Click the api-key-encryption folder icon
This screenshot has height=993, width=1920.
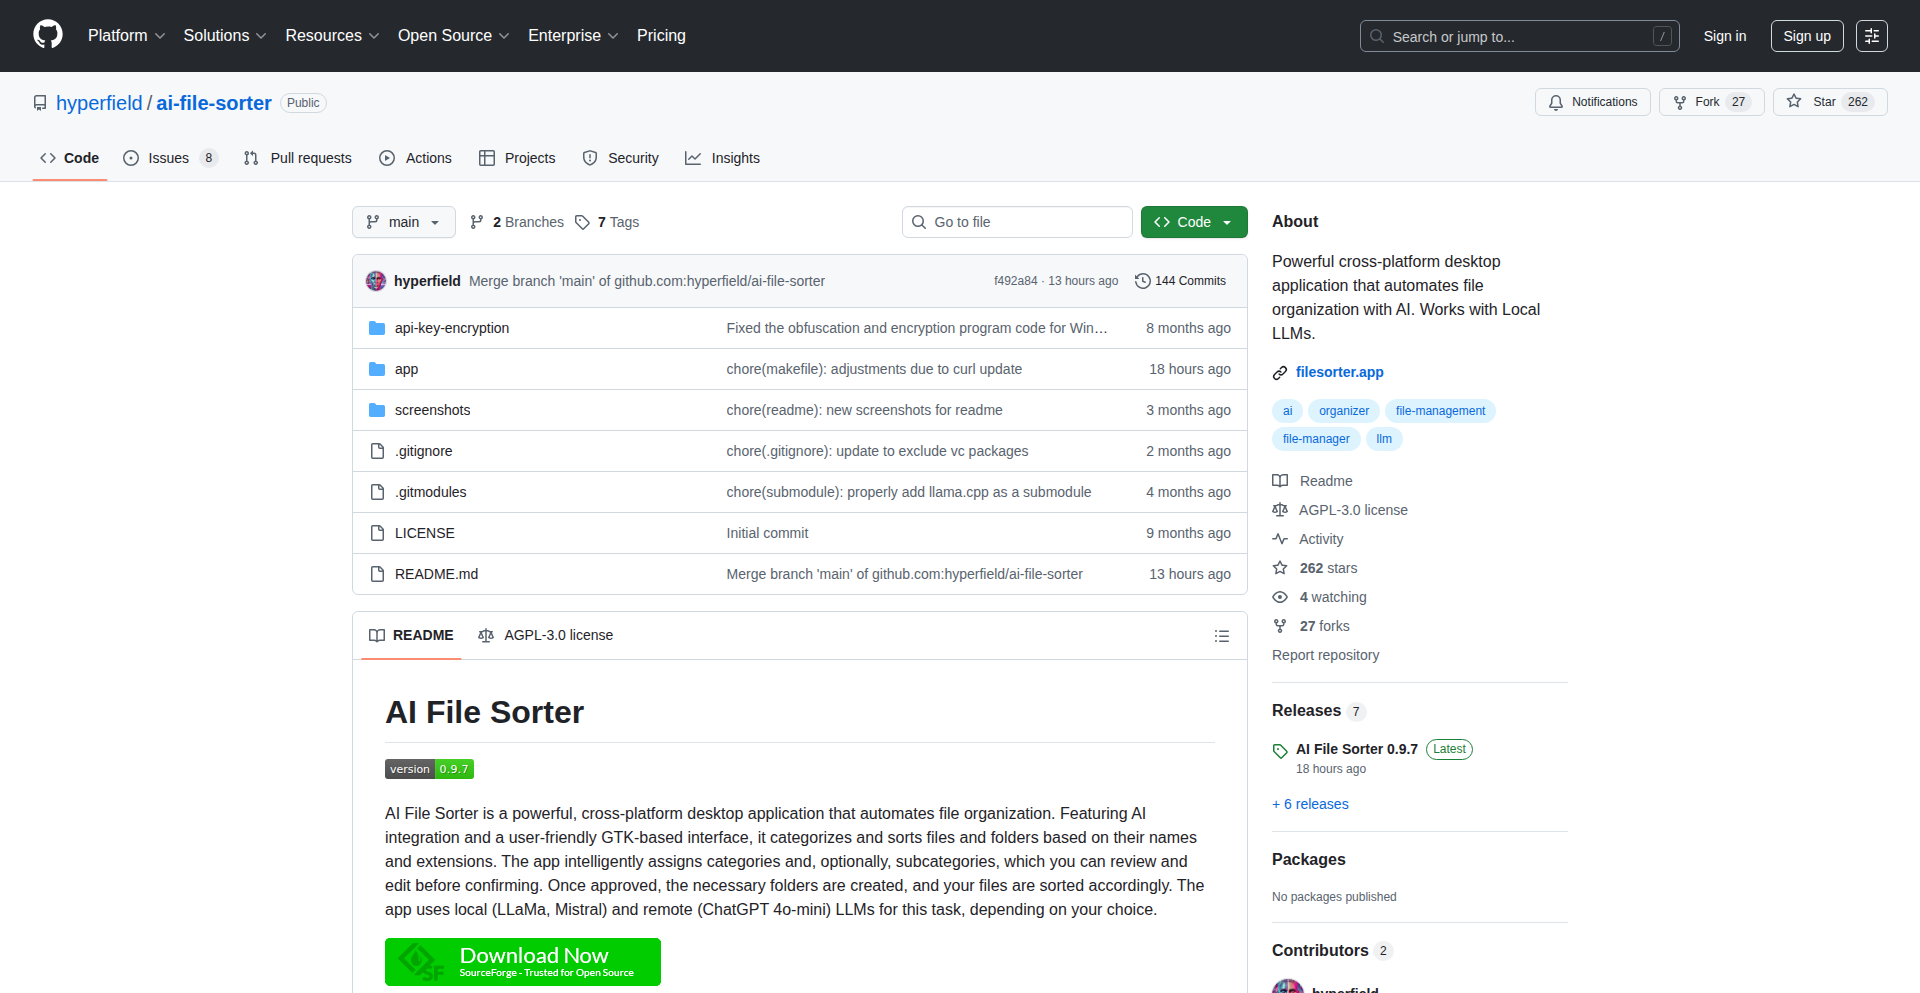377,328
